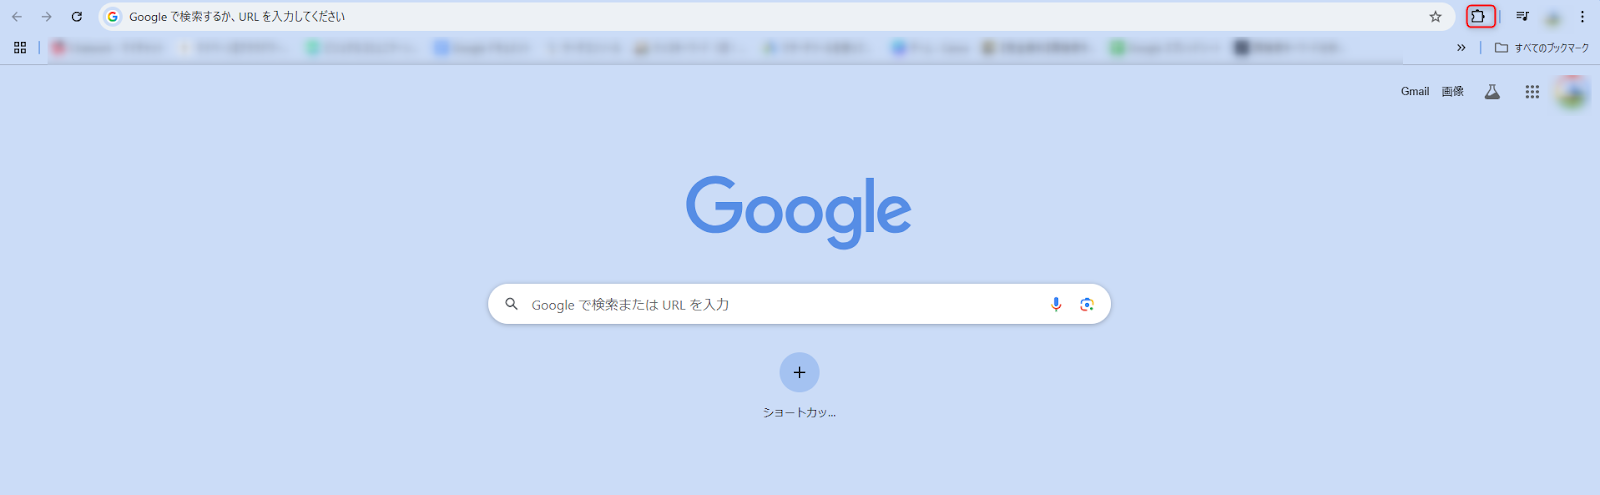Open the すべてのブックマーク folder
Screen dimensions: 1600x495
[1541, 47]
